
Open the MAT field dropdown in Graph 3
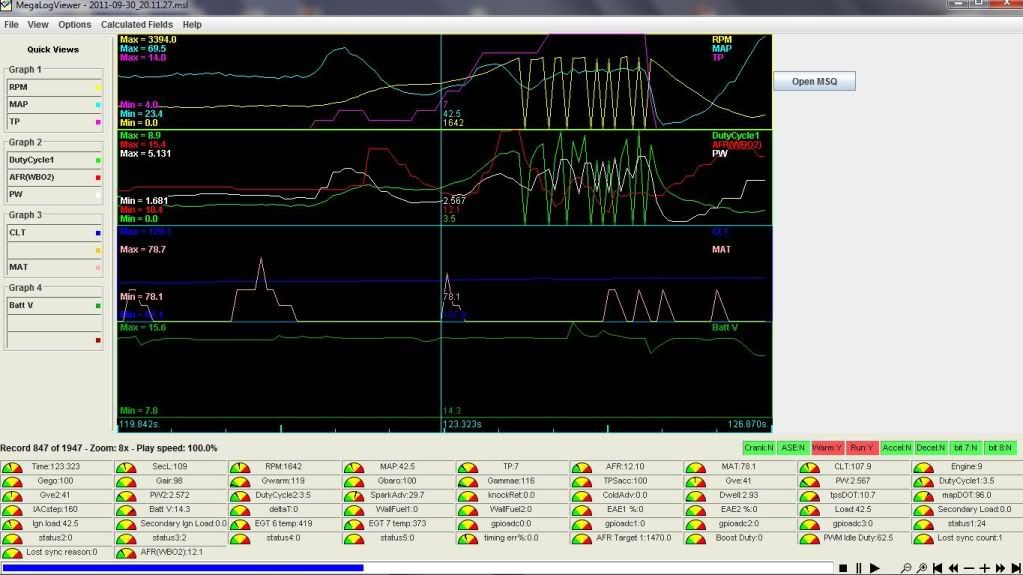pyautogui.click(x=54, y=267)
